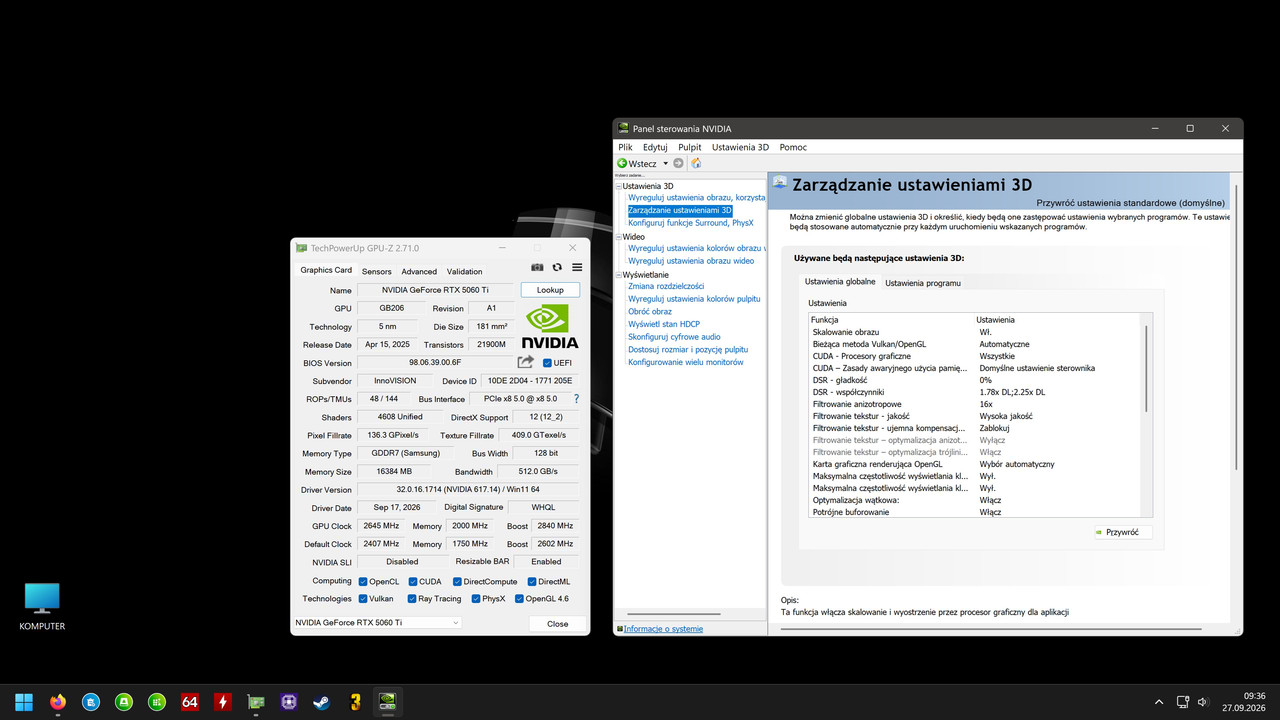Open the GPU-Z hamburger menu
Viewport: 1280px width, 720px height.
577,268
